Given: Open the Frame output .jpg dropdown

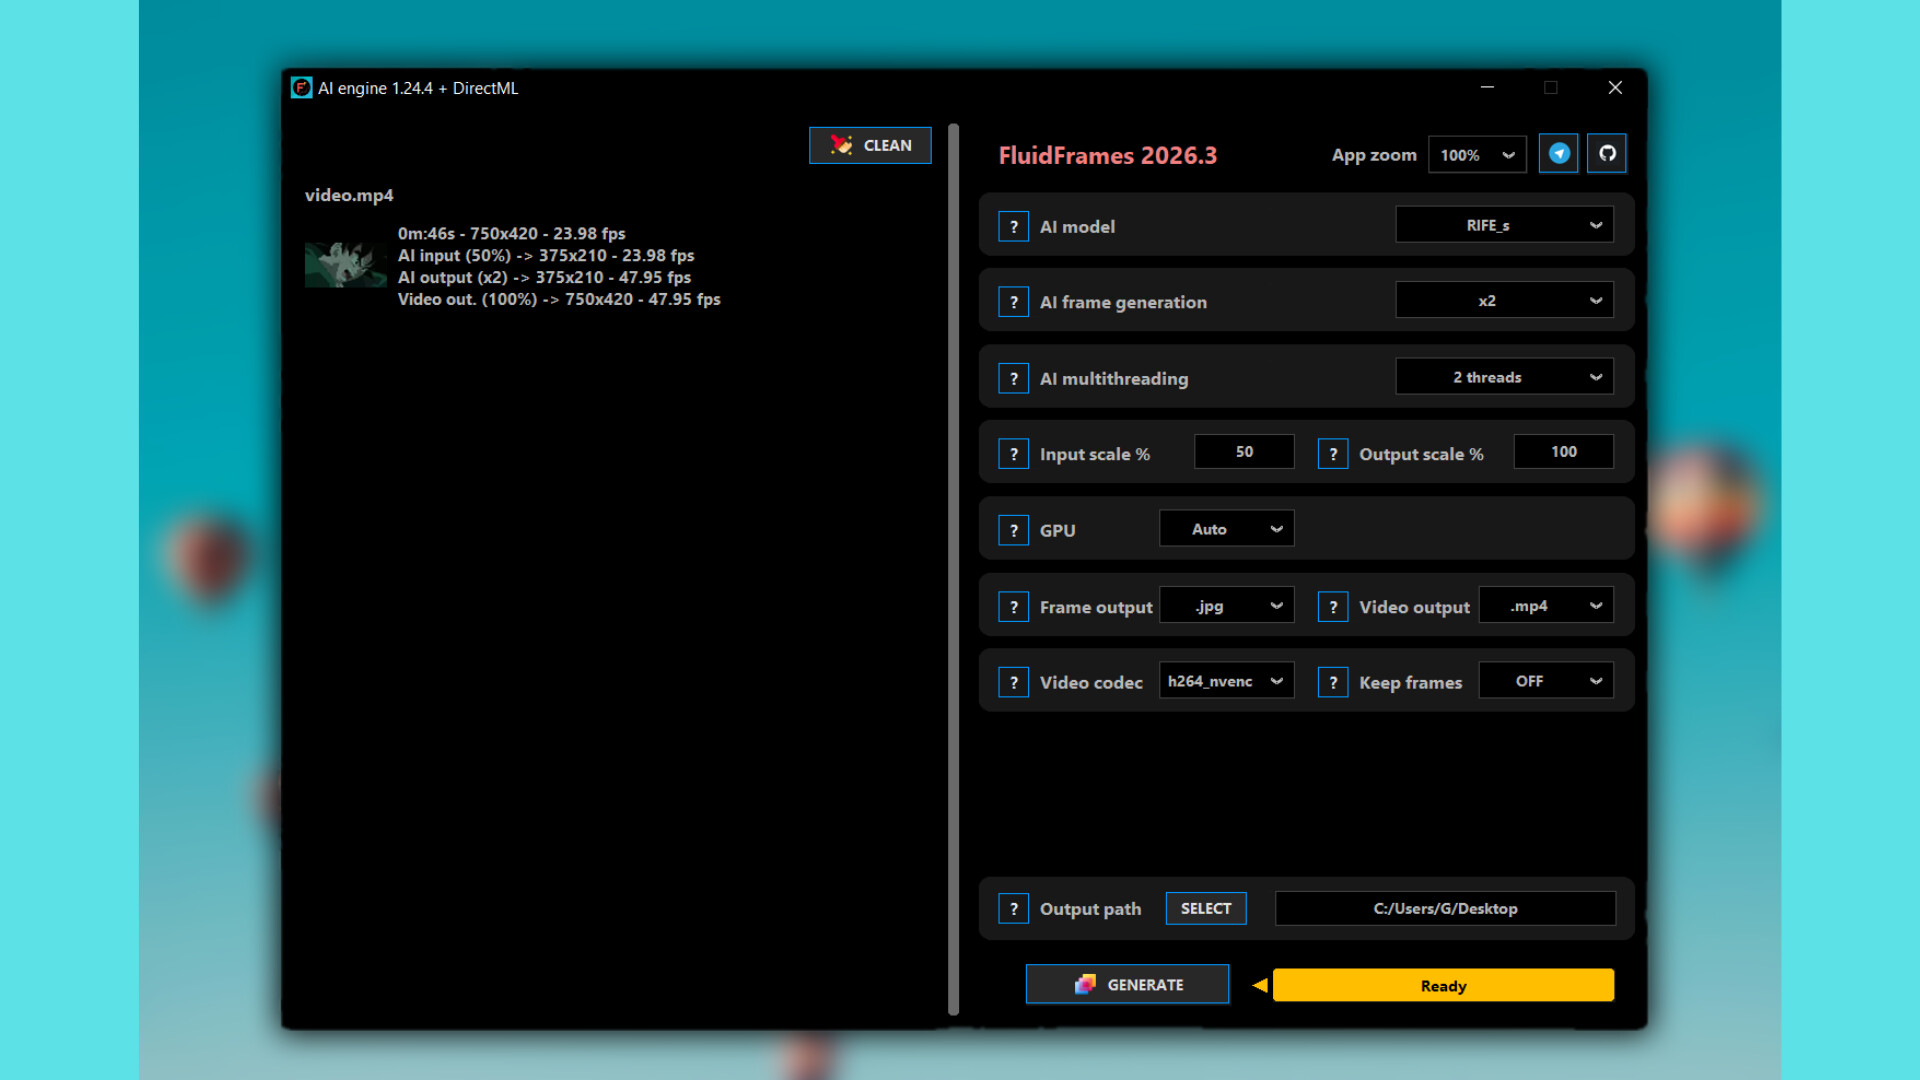Looking at the screenshot, I should click(x=1227, y=606).
